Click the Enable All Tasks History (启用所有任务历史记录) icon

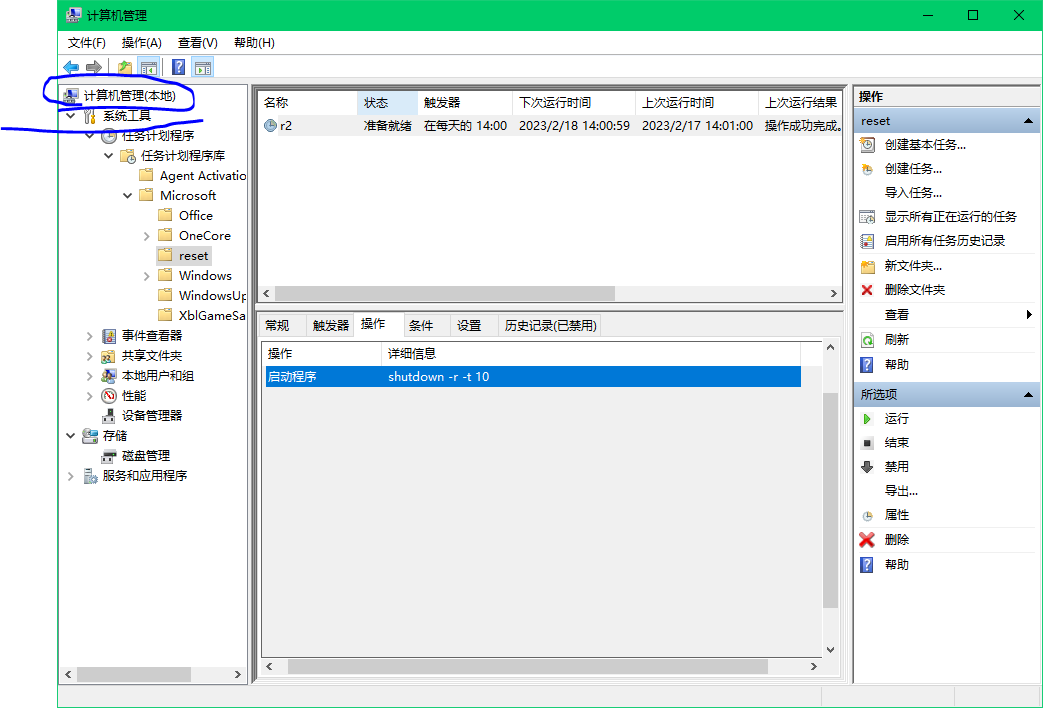(867, 241)
